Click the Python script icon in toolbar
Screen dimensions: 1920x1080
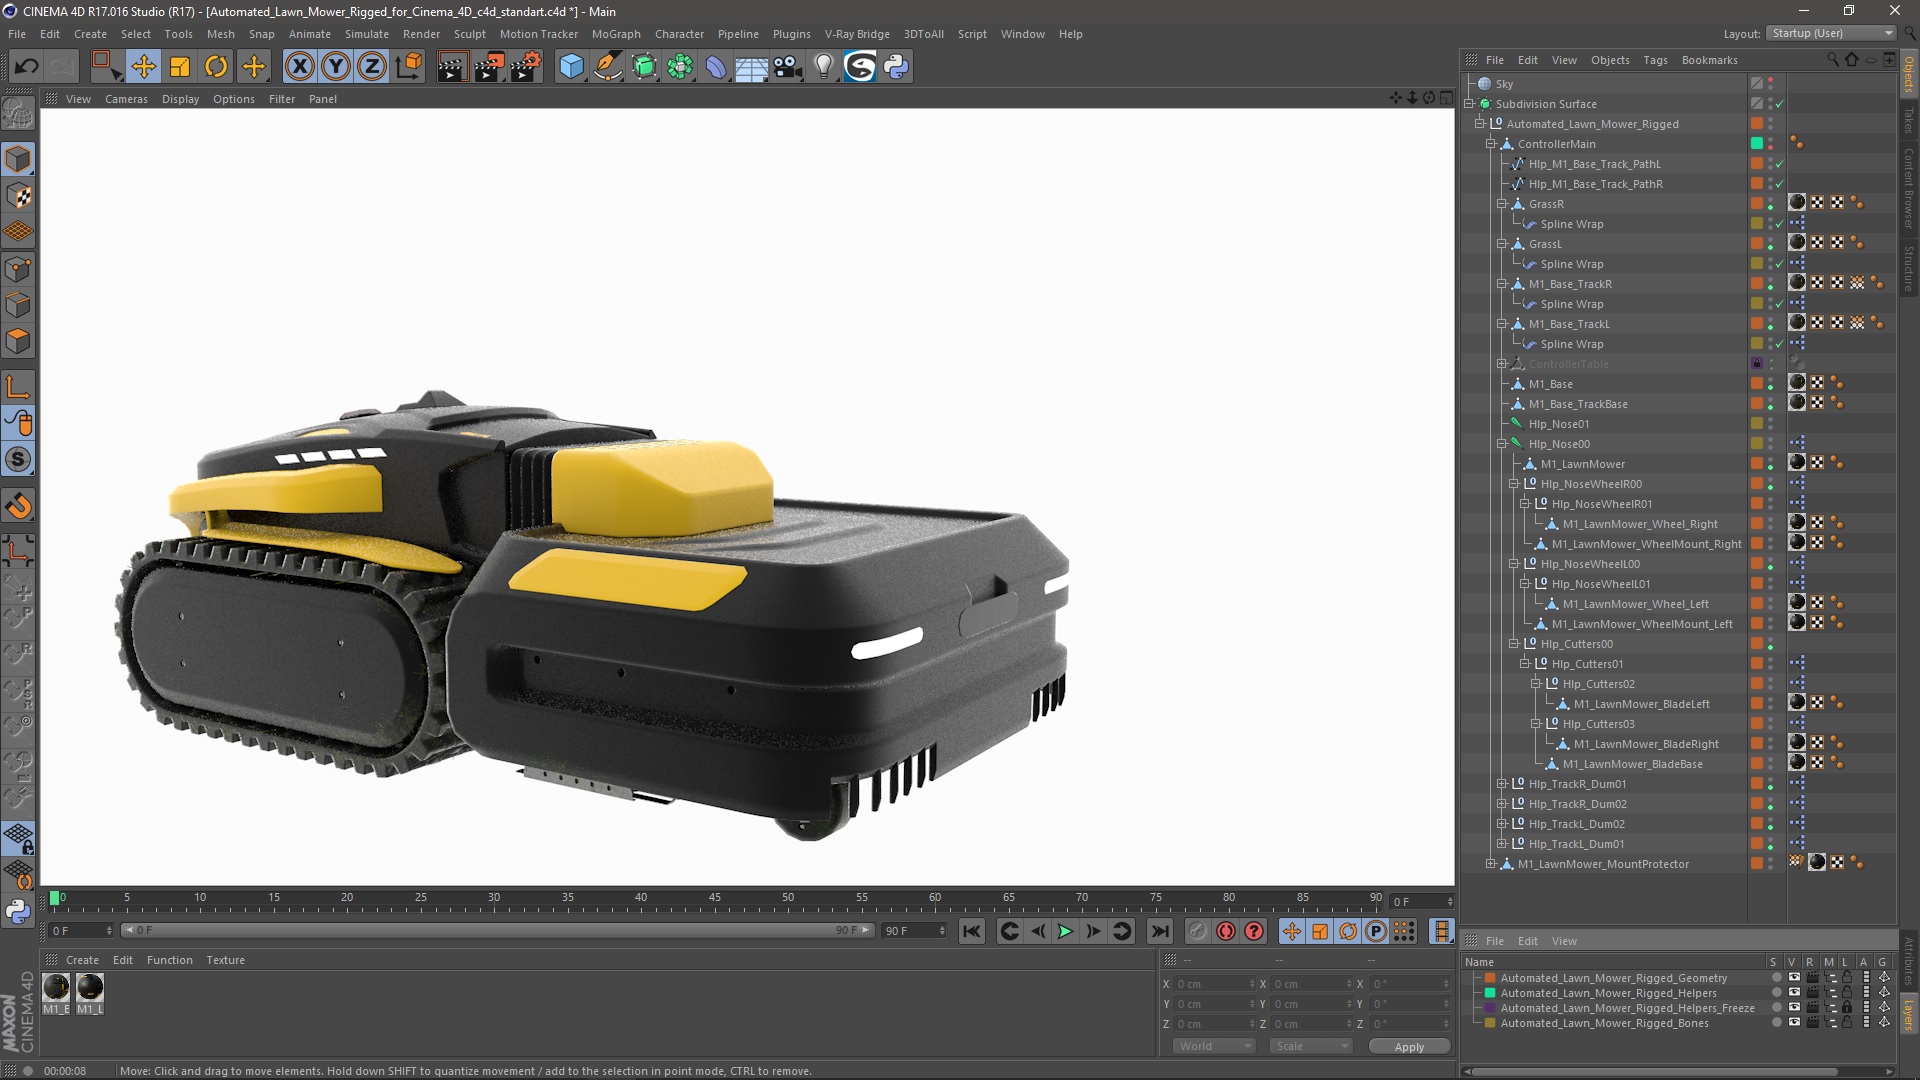click(896, 67)
